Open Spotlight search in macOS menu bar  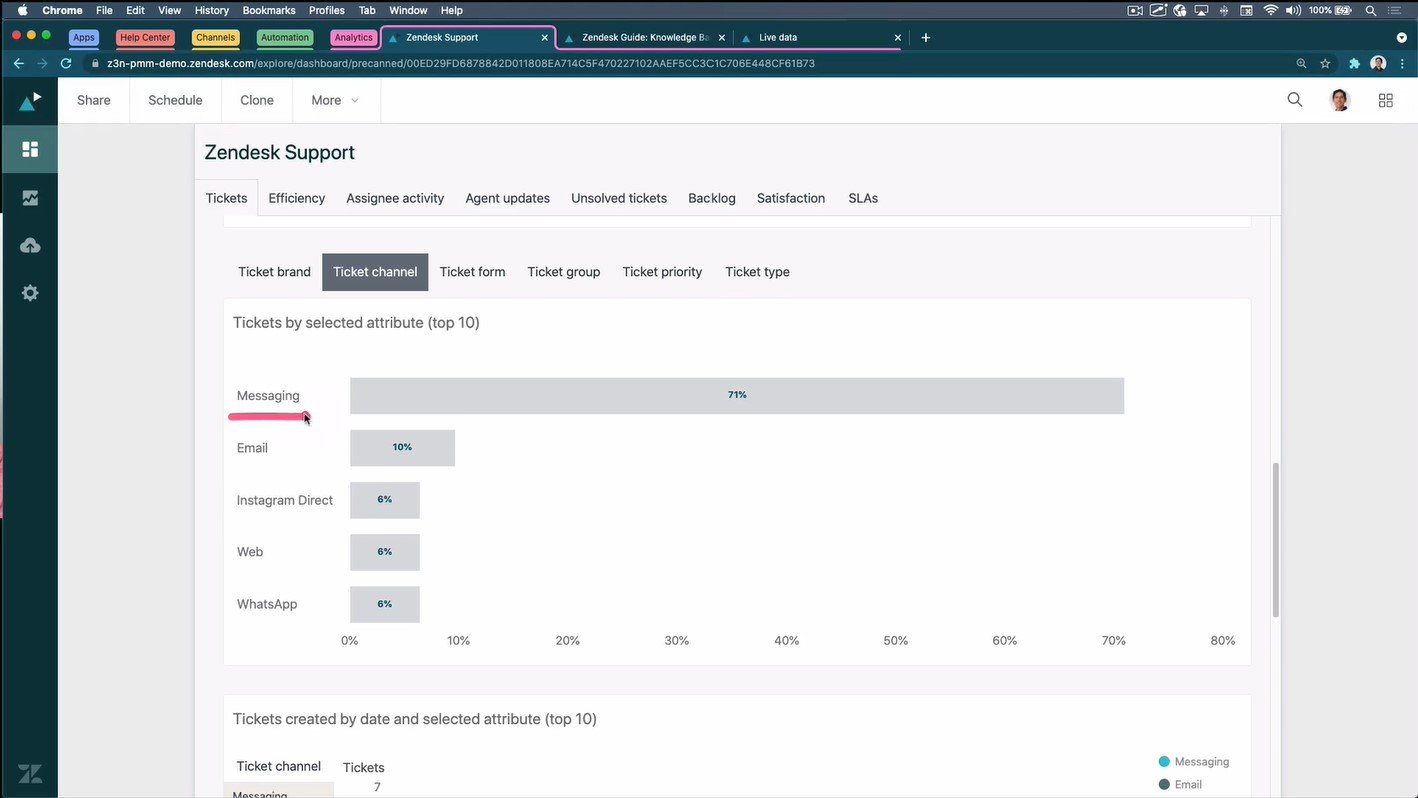[1371, 10]
